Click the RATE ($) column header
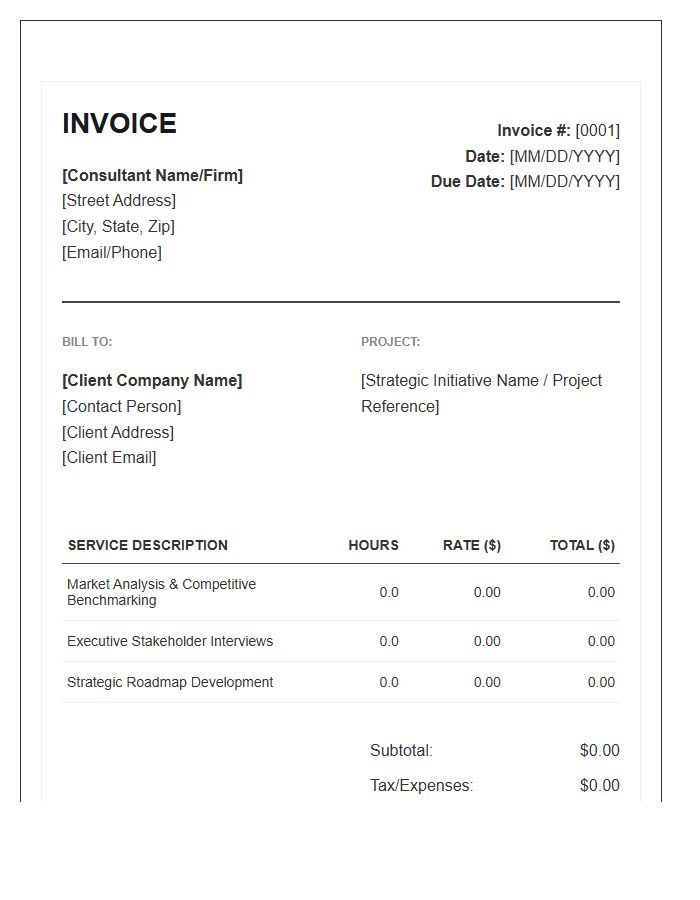 click(472, 545)
